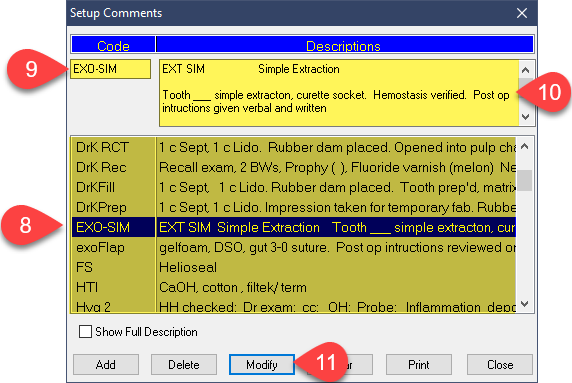Viewport: 572px width, 383px height.
Task: Select the exoFlap row
Action: tap(294, 248)
